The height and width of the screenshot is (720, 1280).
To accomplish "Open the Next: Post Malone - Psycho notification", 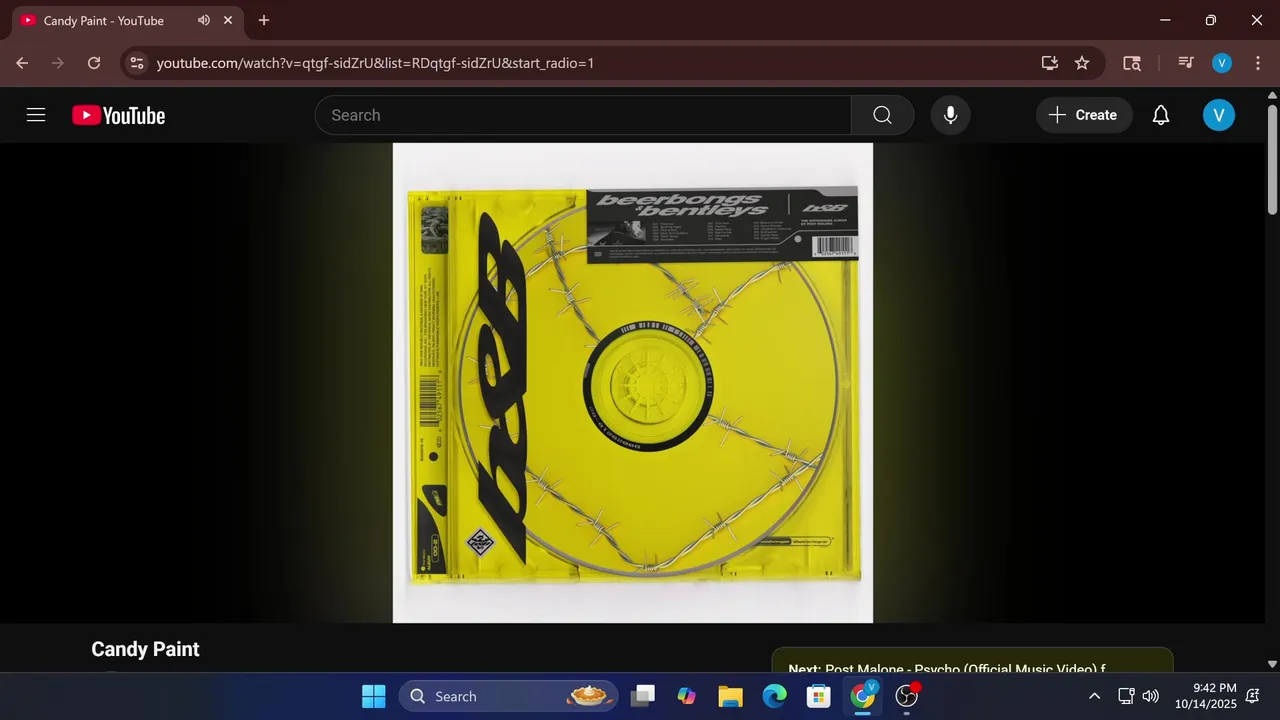I will tap(972, 661).
